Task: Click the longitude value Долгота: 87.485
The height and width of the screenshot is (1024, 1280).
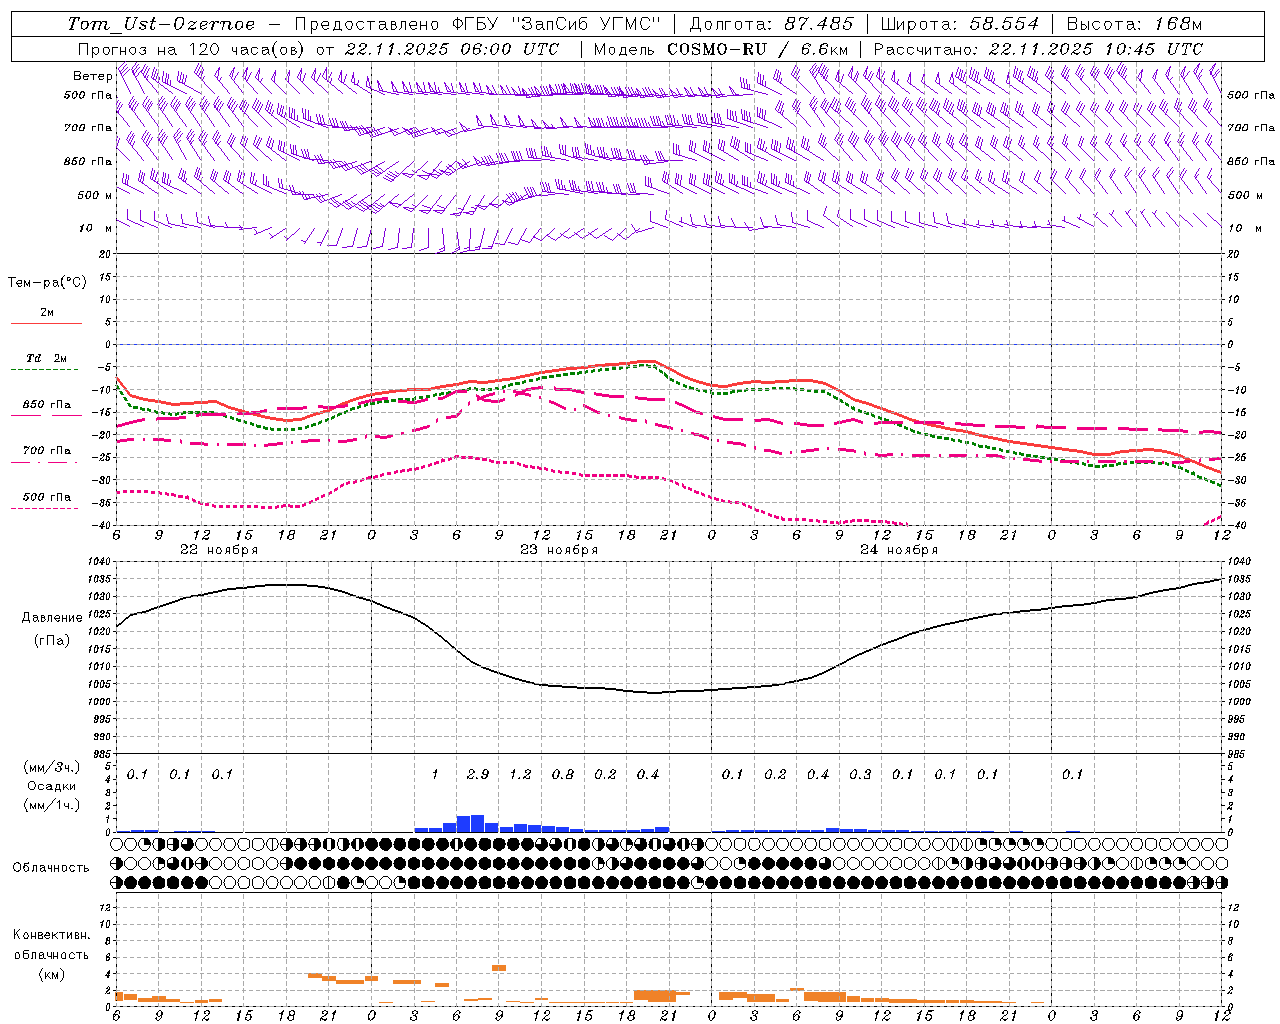Action: tap(772, 24)
